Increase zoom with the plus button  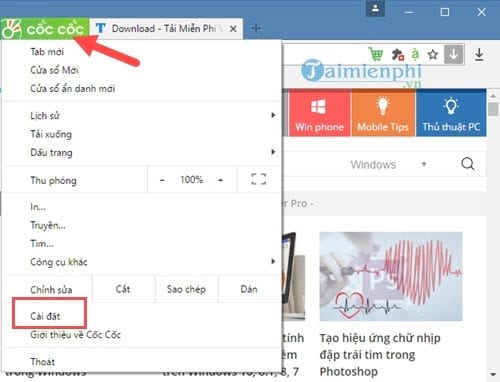[x=220, y=180]
